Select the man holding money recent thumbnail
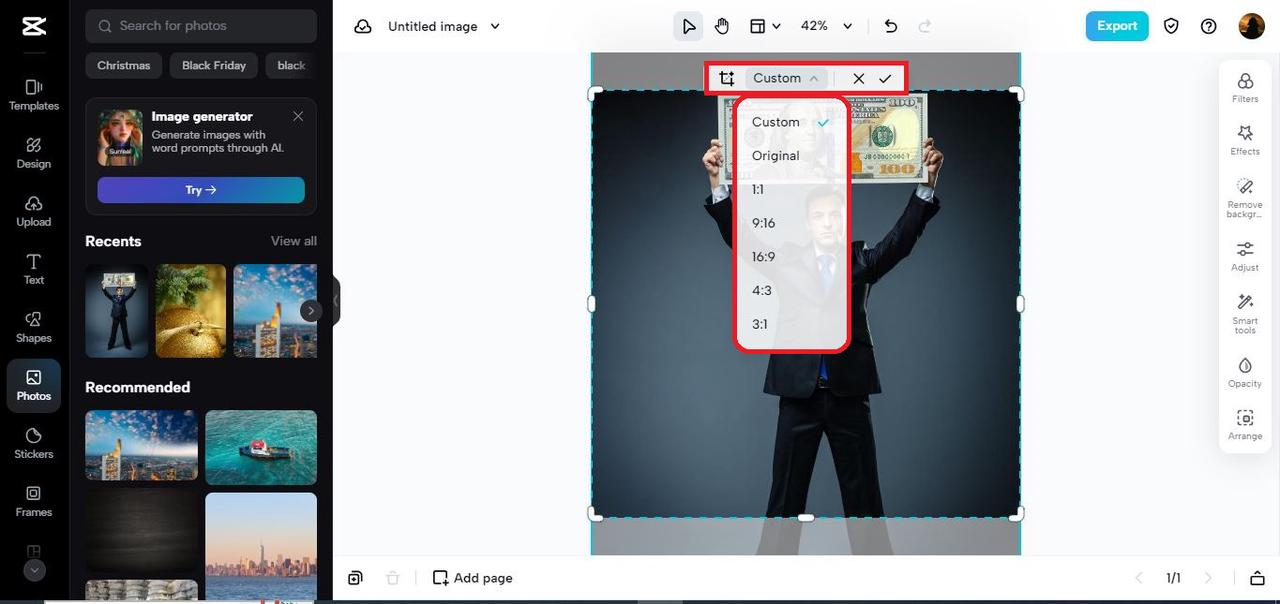This screenshot has height=604, width=1280. tap(117, 311)
